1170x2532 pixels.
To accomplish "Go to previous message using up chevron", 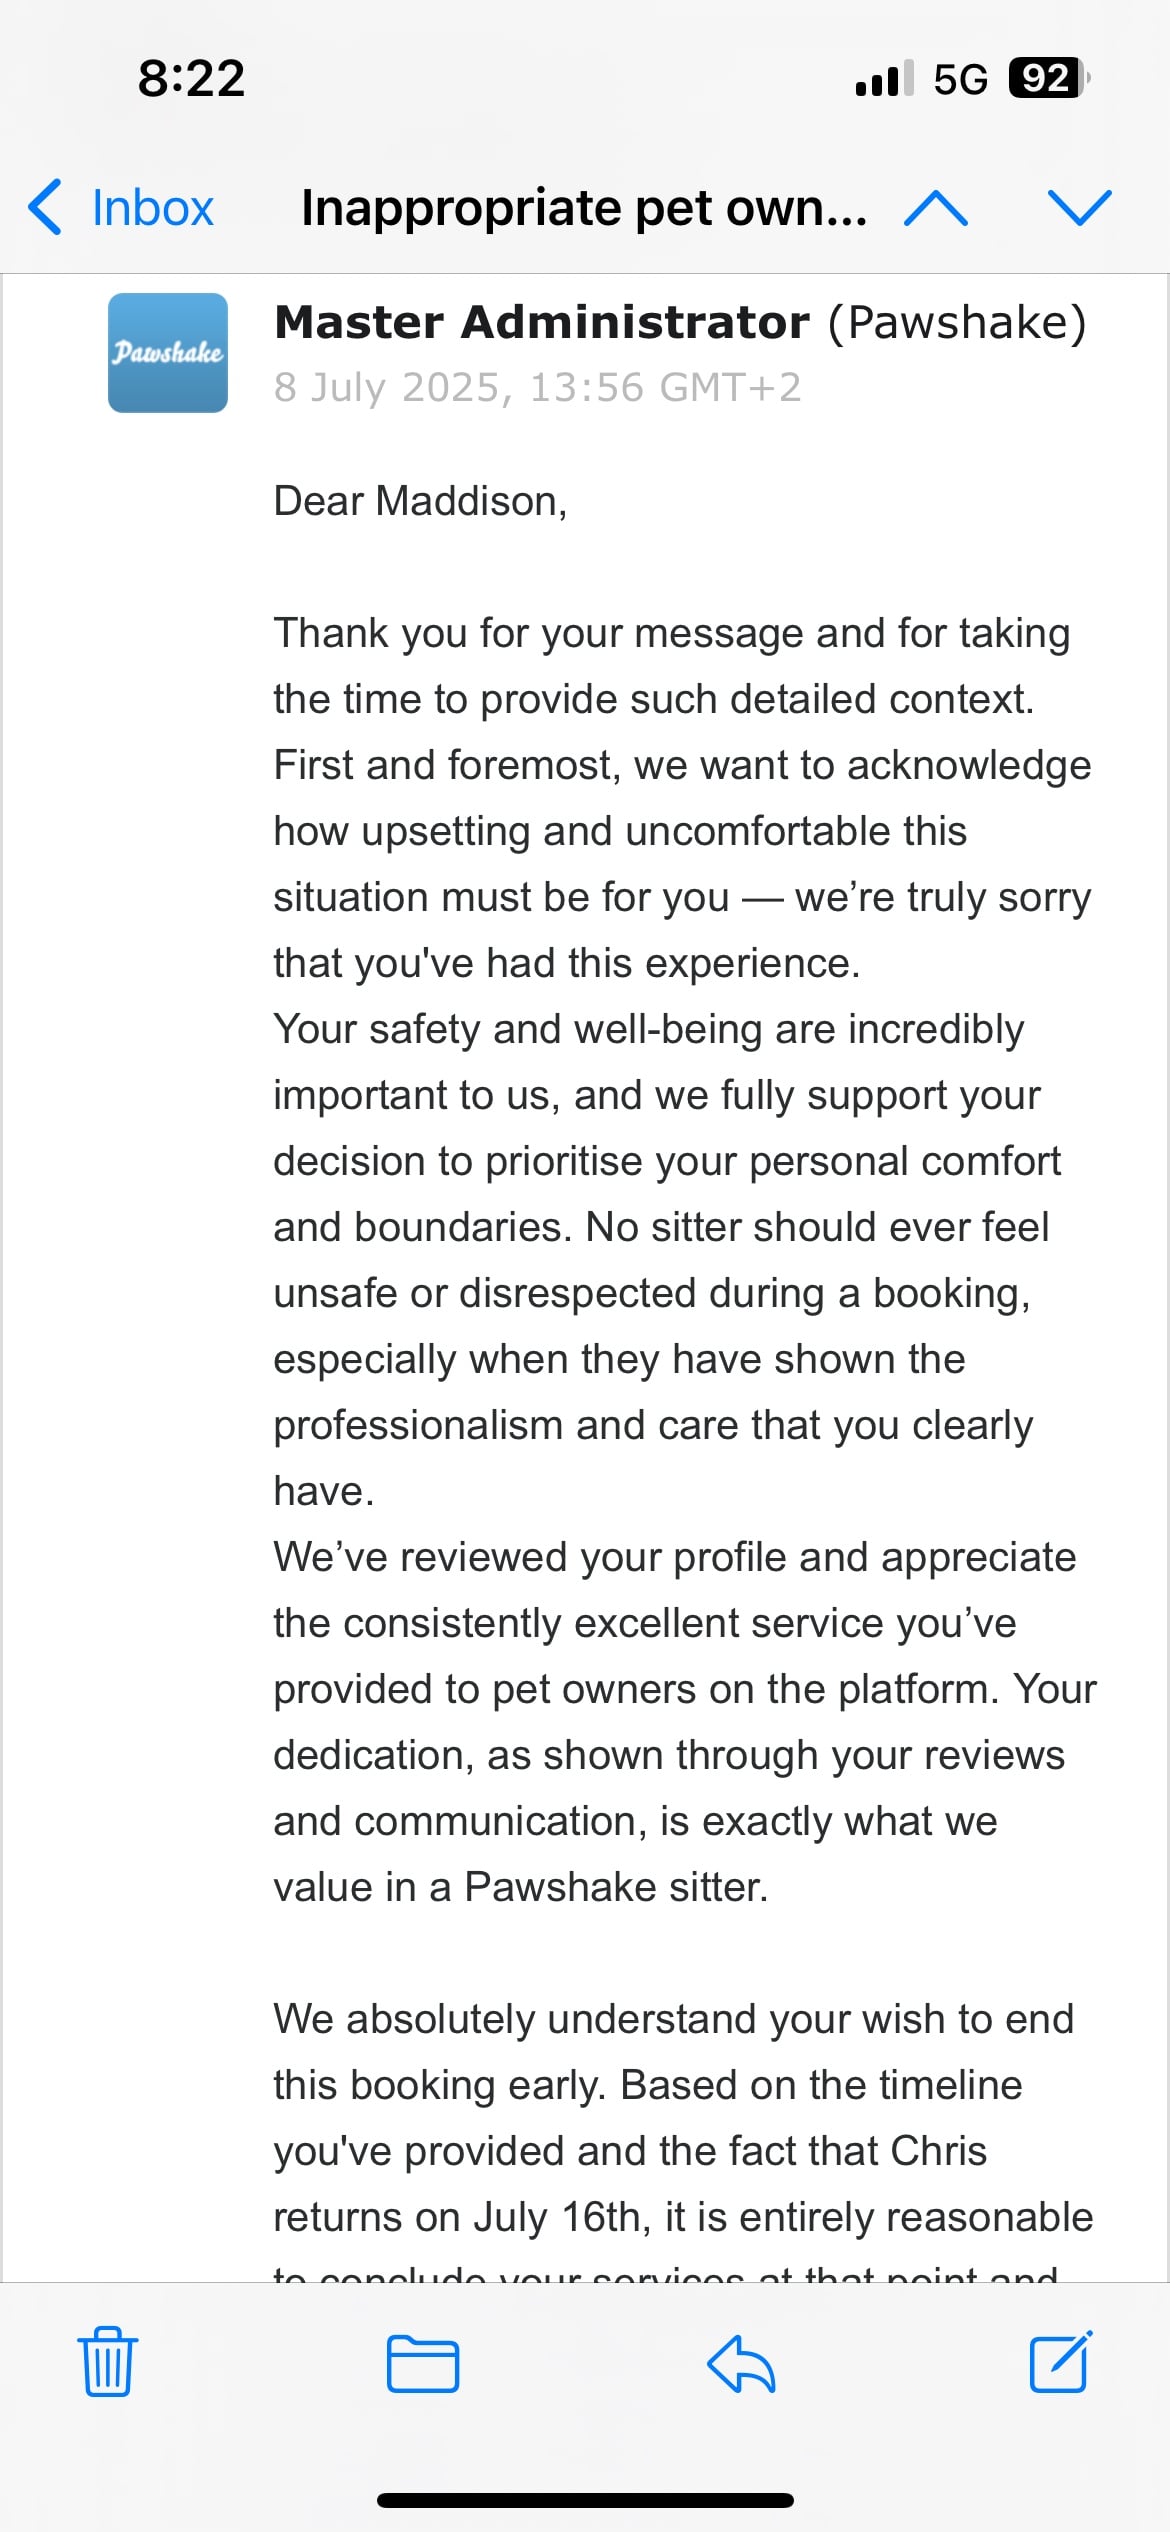I will coord(935,208).
